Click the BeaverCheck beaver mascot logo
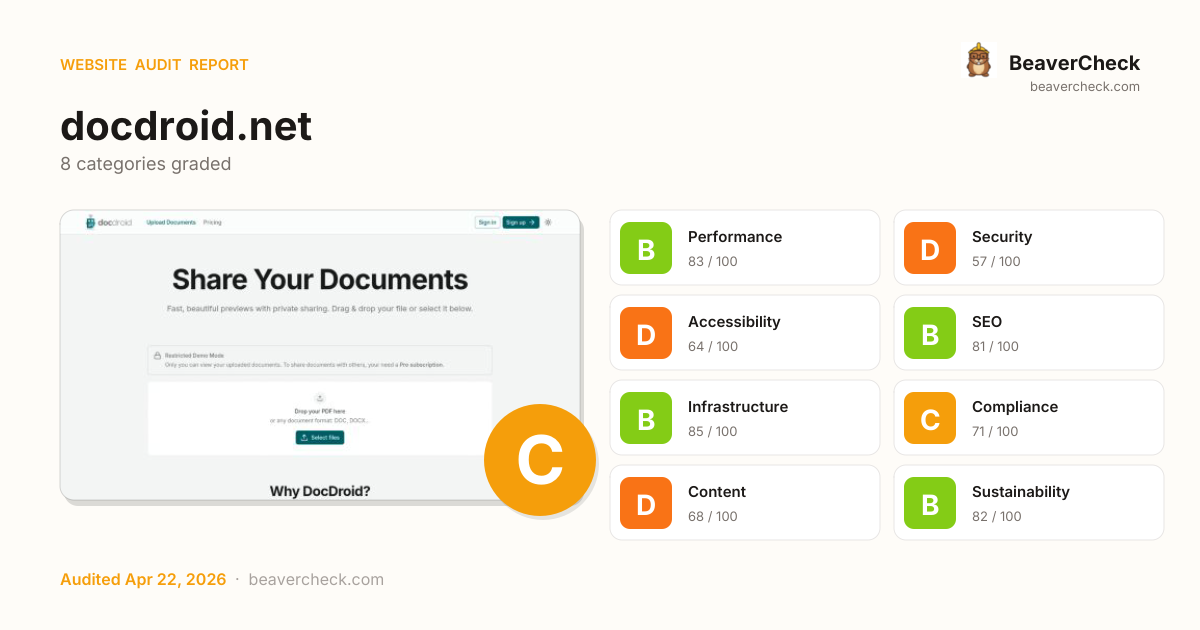Screen dimensions: 1200x630 click(978, 61)
